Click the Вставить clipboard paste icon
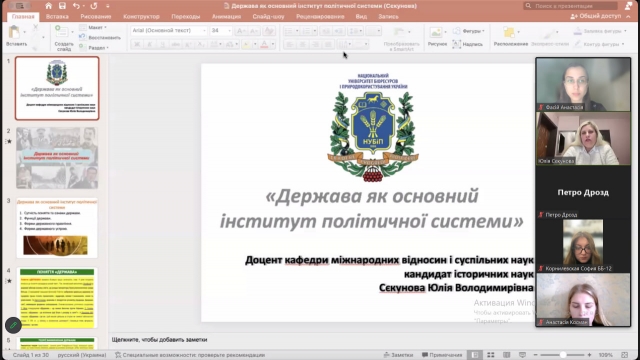The width and height of the screenshot is (640, 360). [14, 32]
